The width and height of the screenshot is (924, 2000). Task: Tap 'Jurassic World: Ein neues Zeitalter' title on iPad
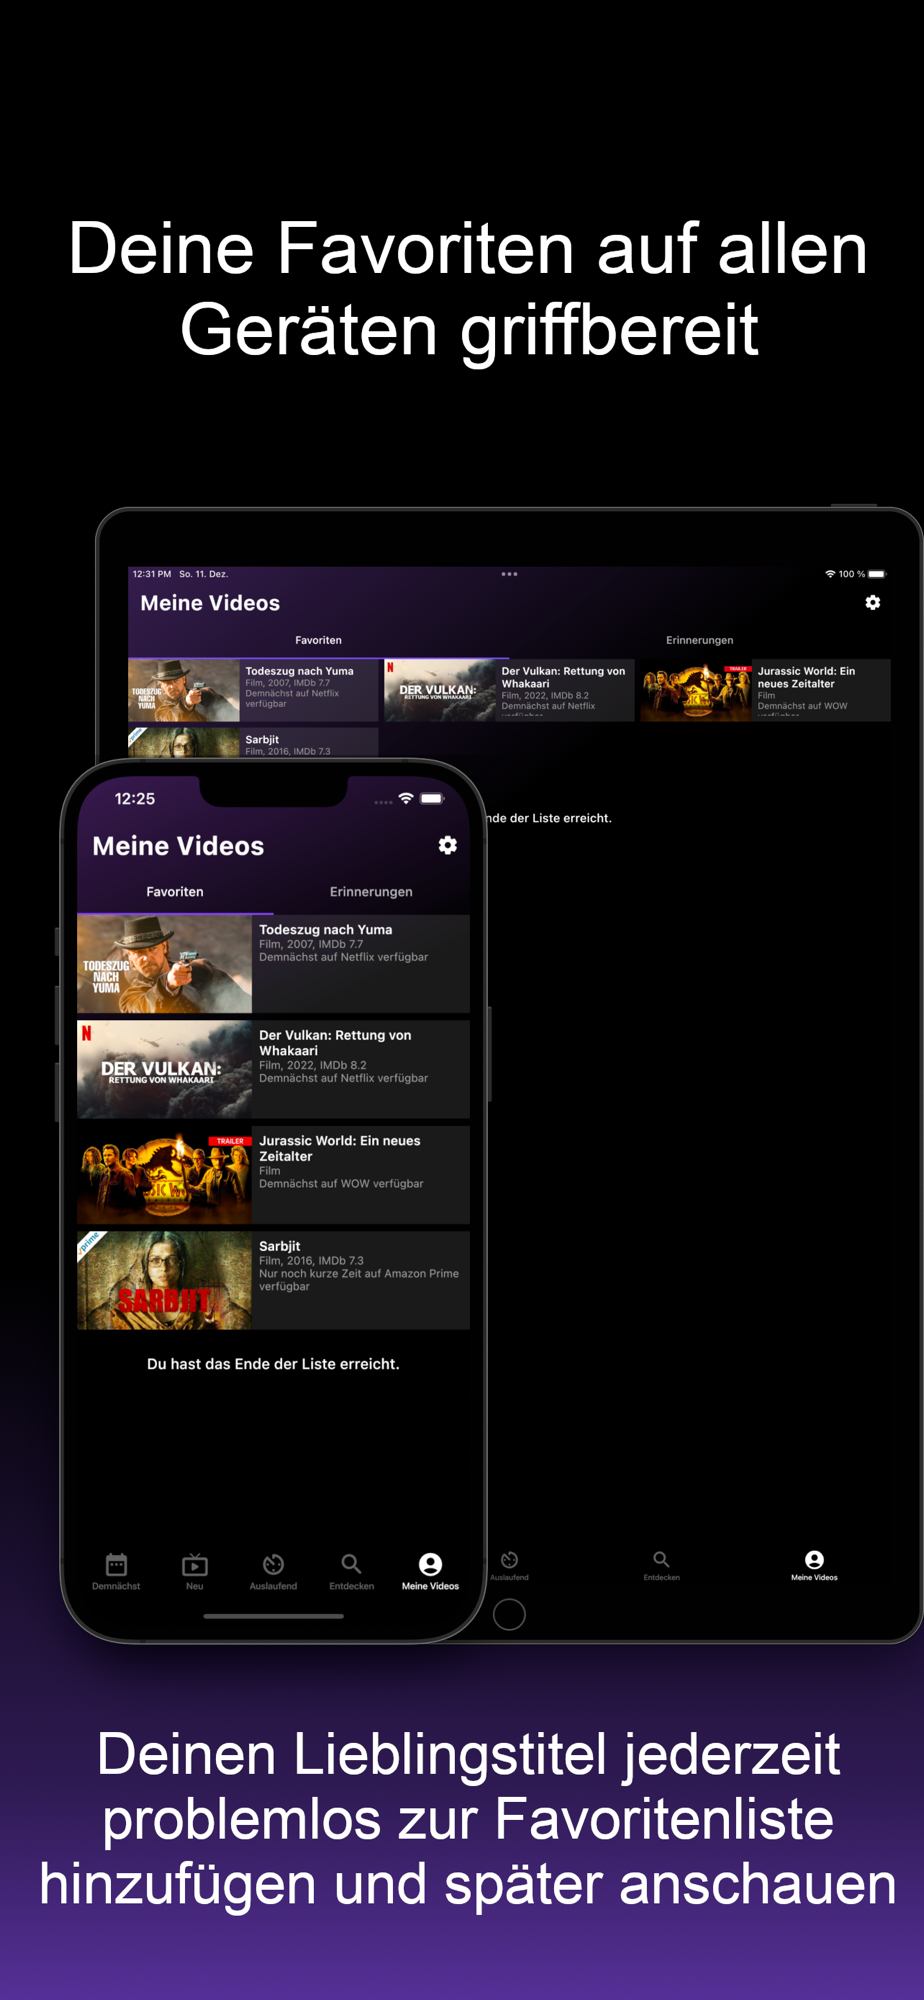pos(806,677)
